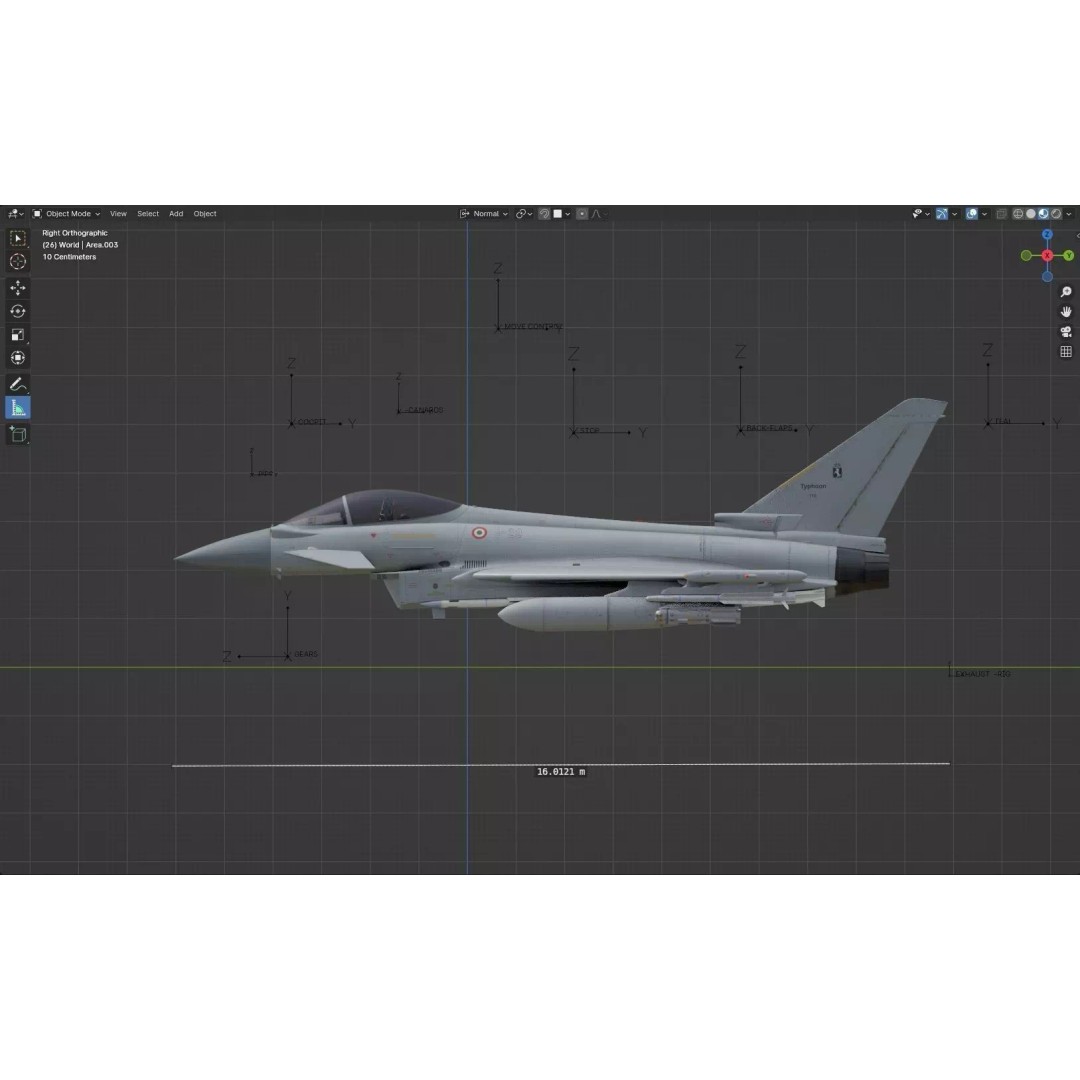This screenshot has width=1080, height=1080.
Task: Click the pan hand navigation icon
Action: [x=1066, y=312]
